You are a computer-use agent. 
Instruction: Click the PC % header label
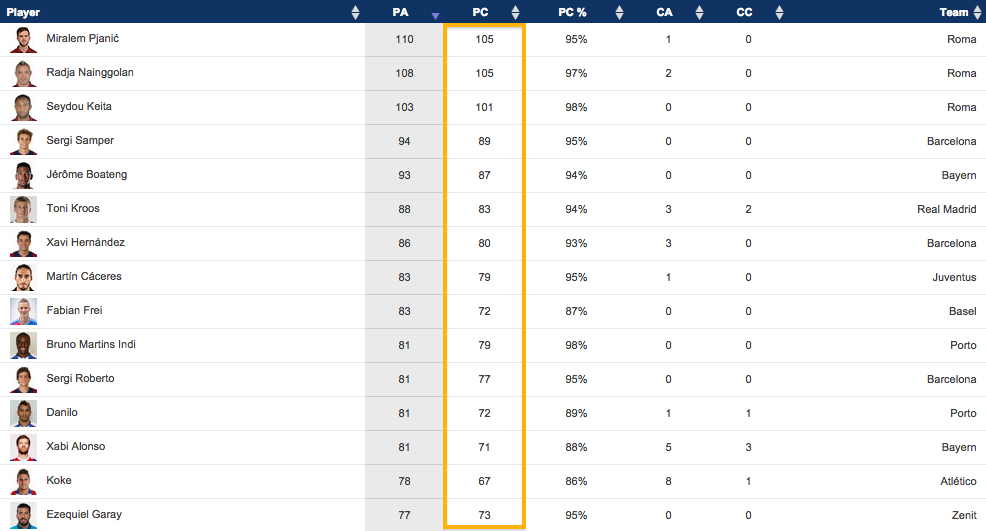click(x=572, y=12)
